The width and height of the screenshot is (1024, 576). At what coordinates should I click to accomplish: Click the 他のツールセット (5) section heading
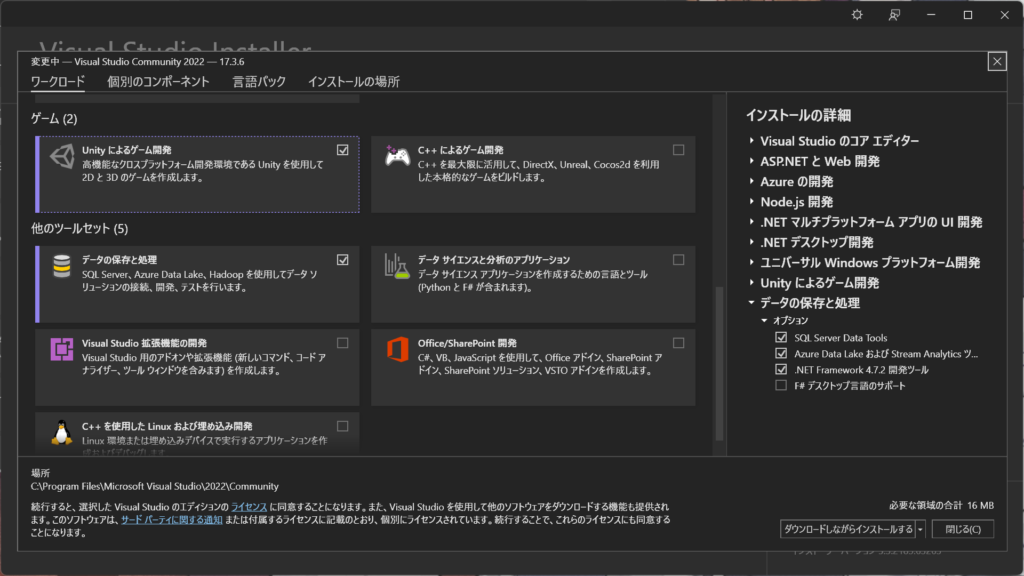(x=80, y=228)
